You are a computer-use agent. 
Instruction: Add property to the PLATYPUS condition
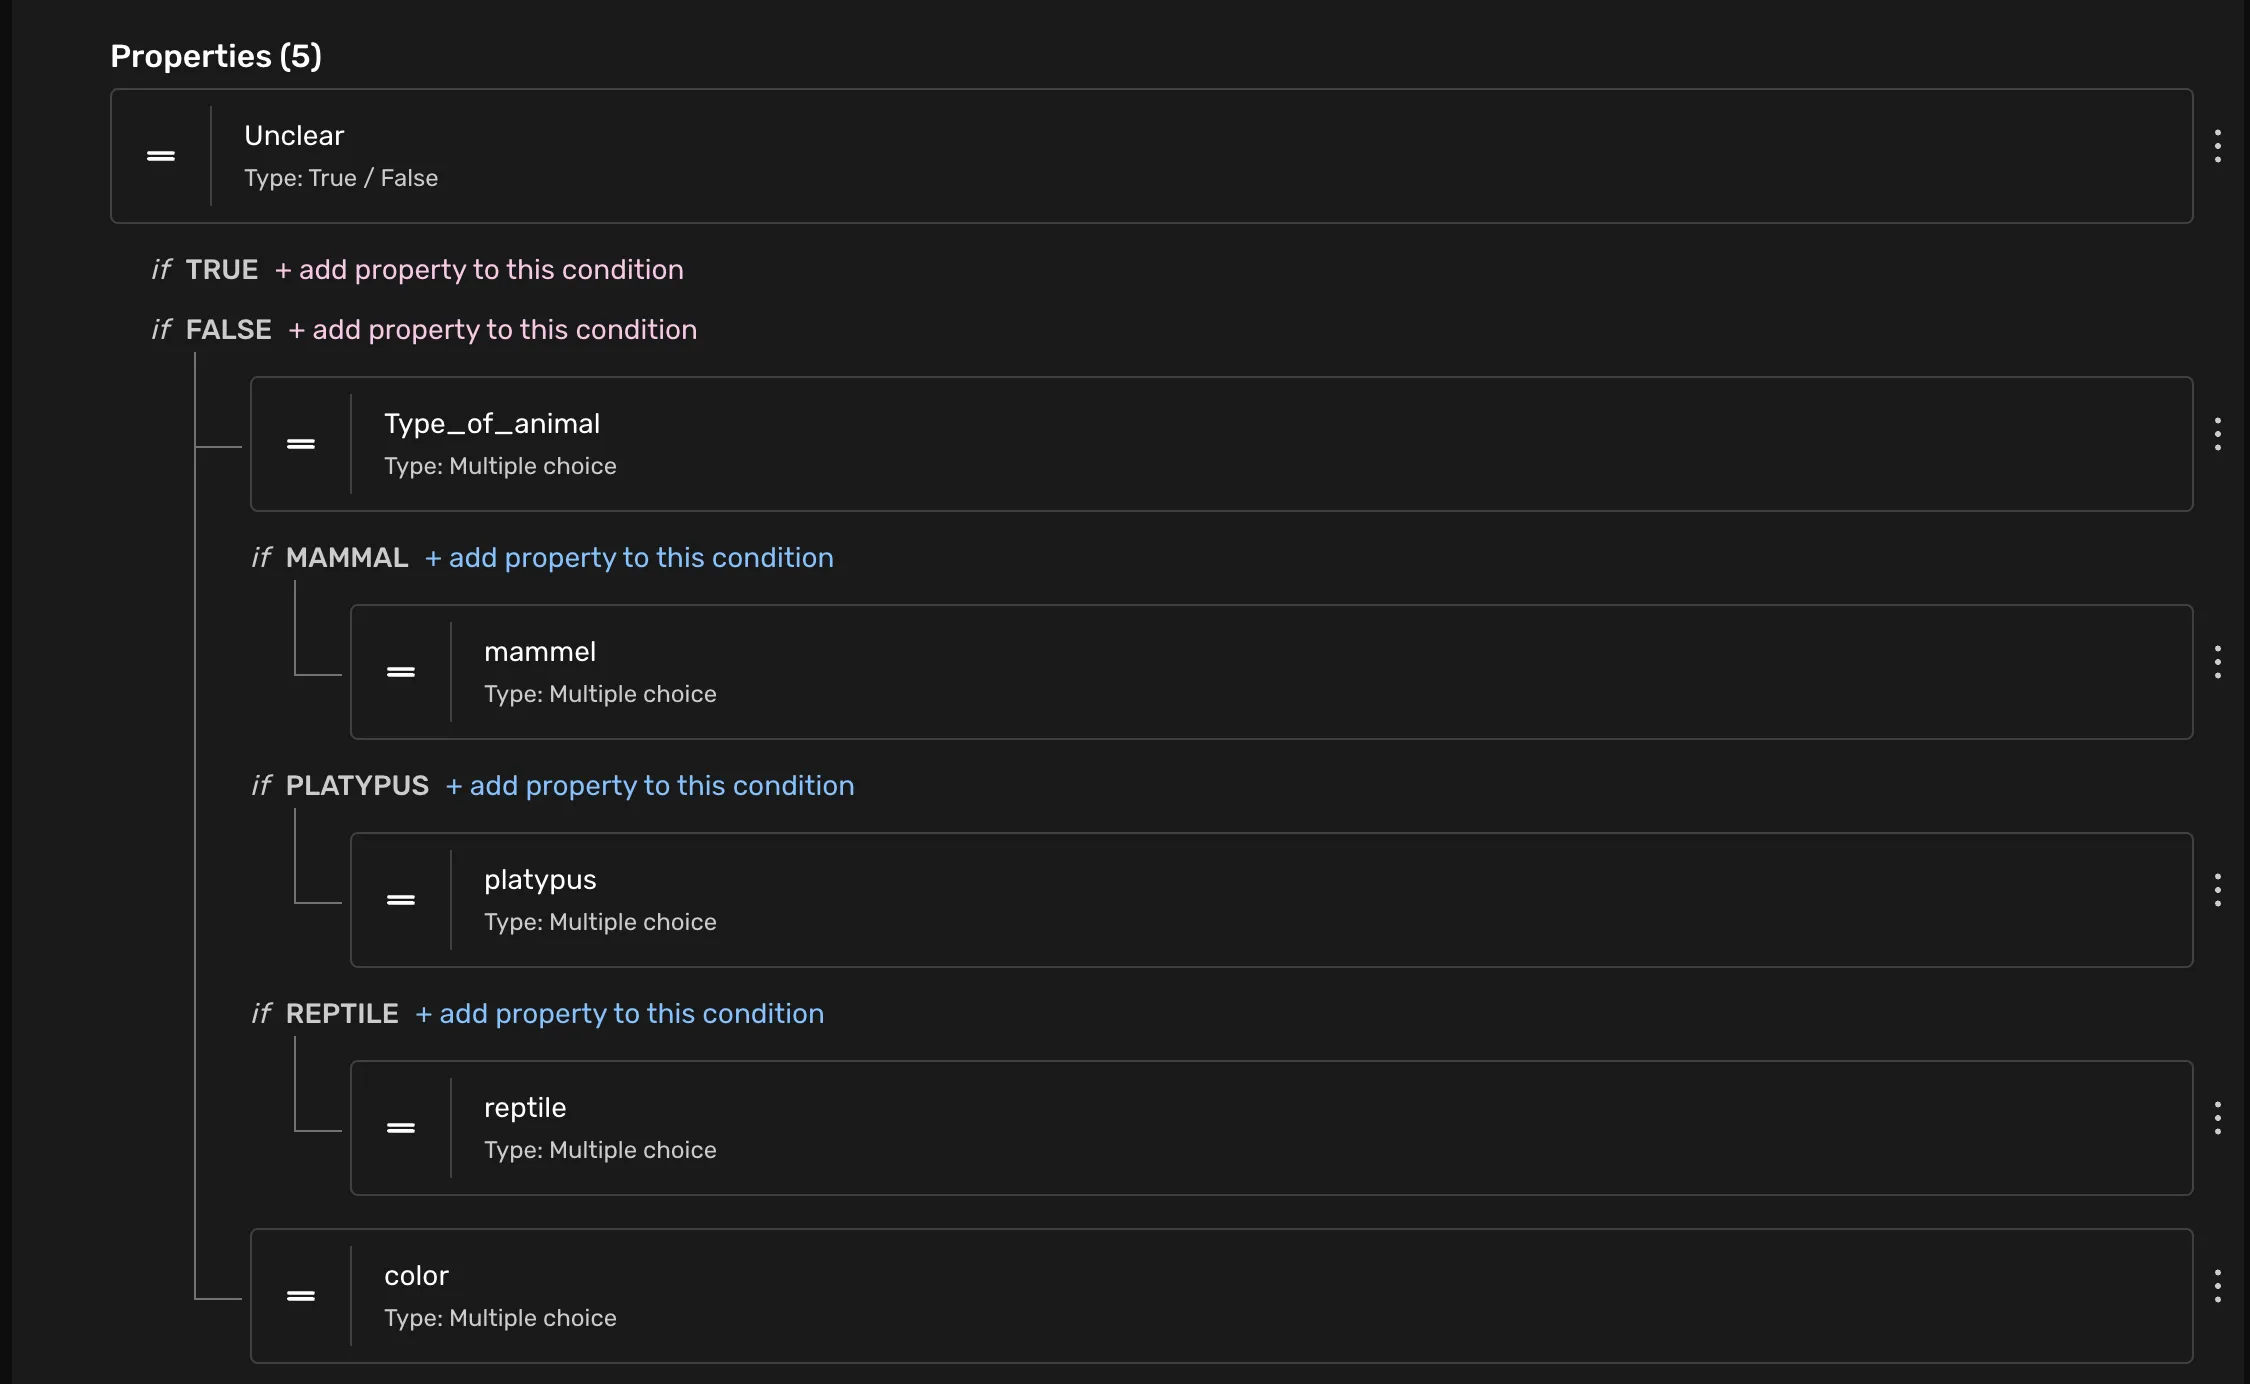tap(650, 786)
